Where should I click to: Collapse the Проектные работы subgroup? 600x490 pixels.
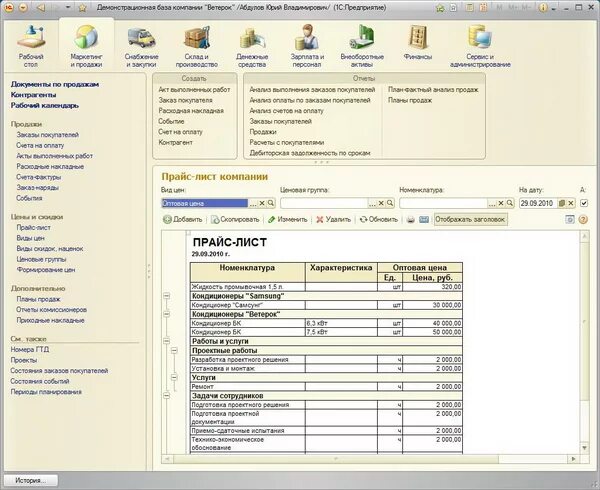(174, 350)
